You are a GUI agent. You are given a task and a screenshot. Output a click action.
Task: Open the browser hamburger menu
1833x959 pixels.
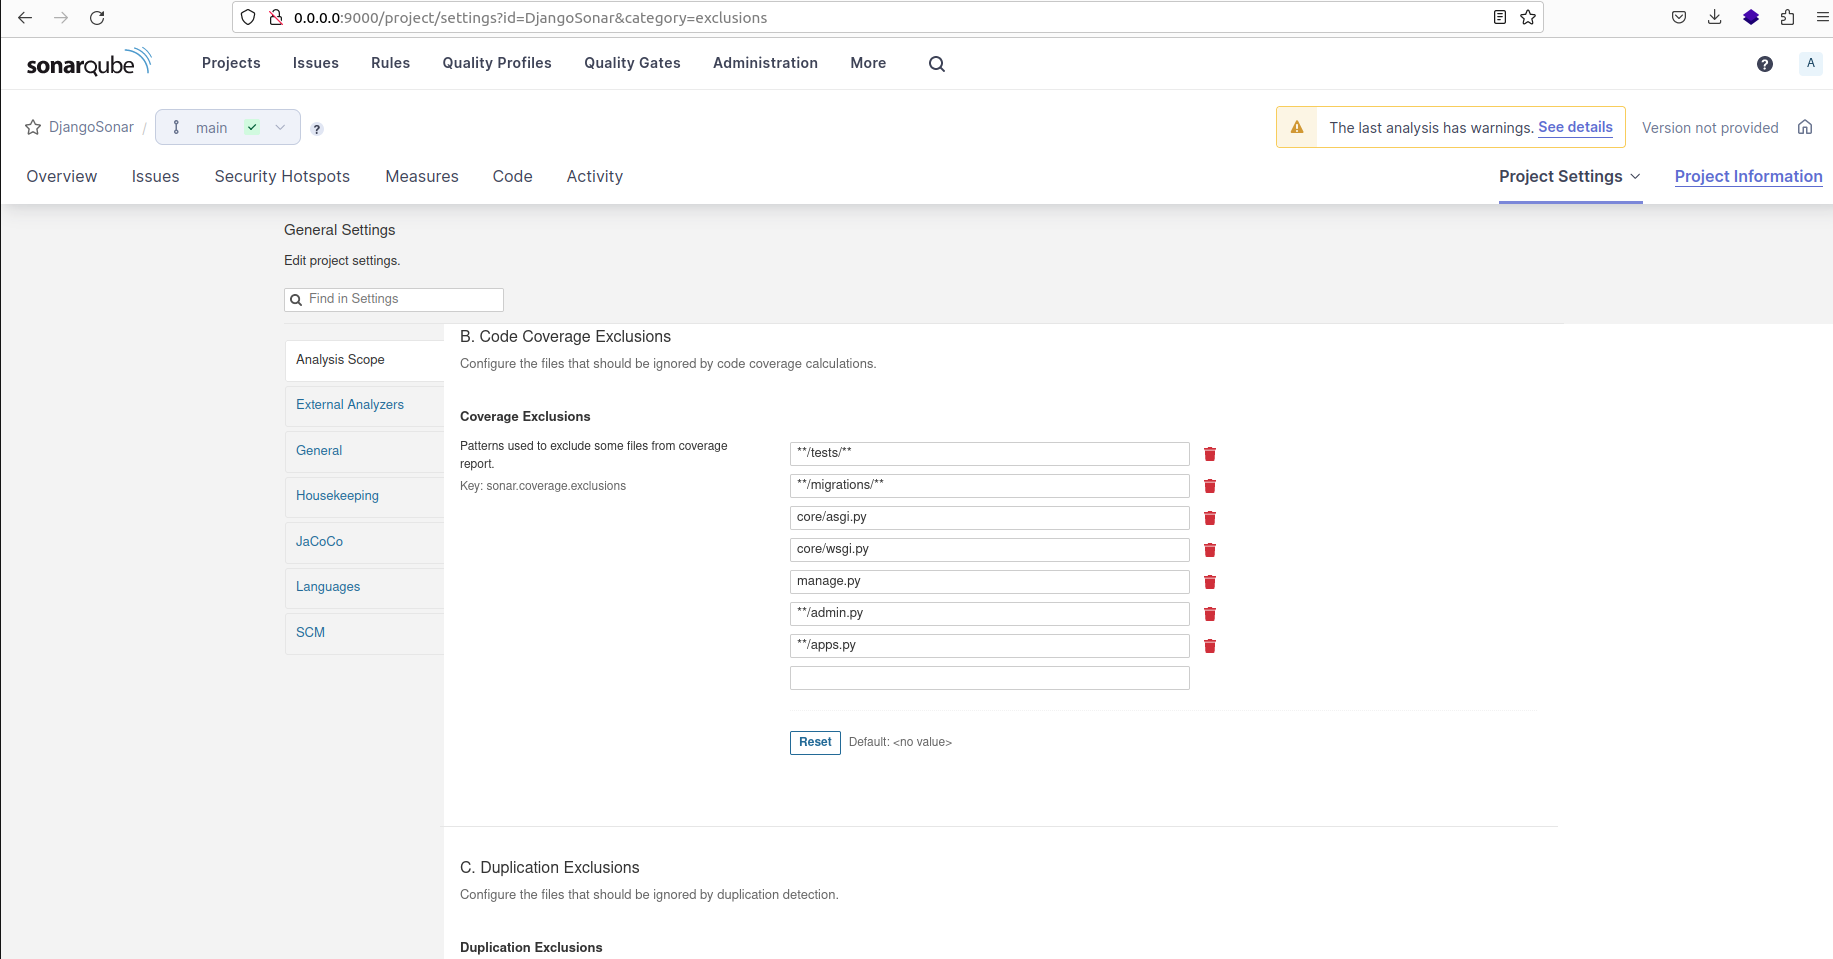pyautogui.click(x=1822, y=17)
